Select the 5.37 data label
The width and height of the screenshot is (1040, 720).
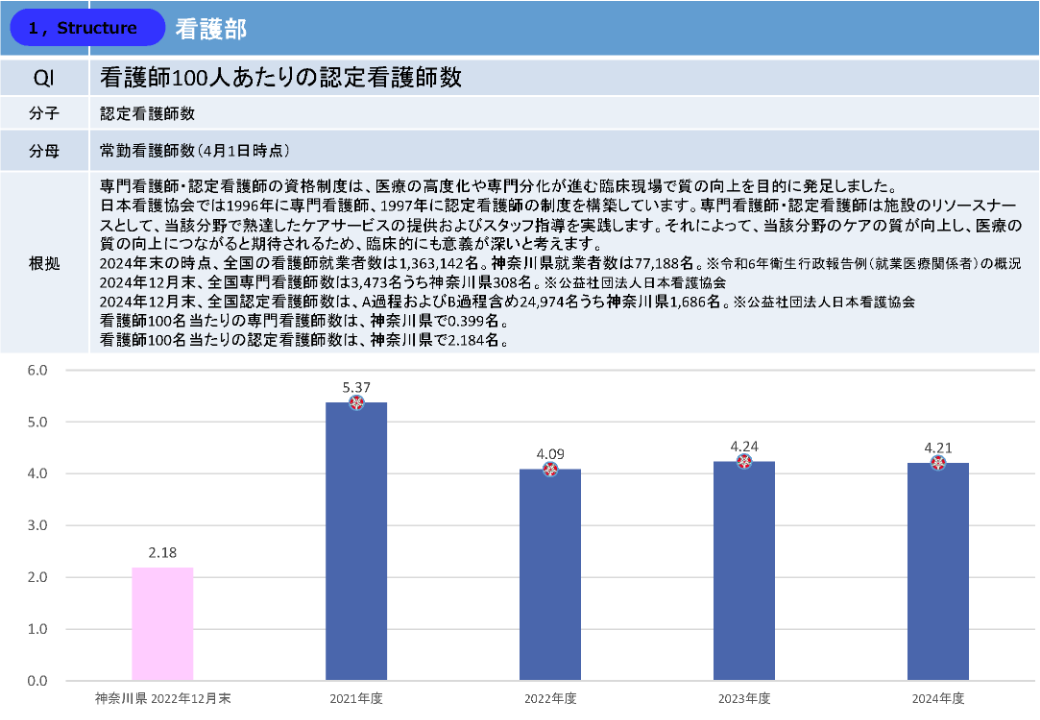(x=356, y=386)
